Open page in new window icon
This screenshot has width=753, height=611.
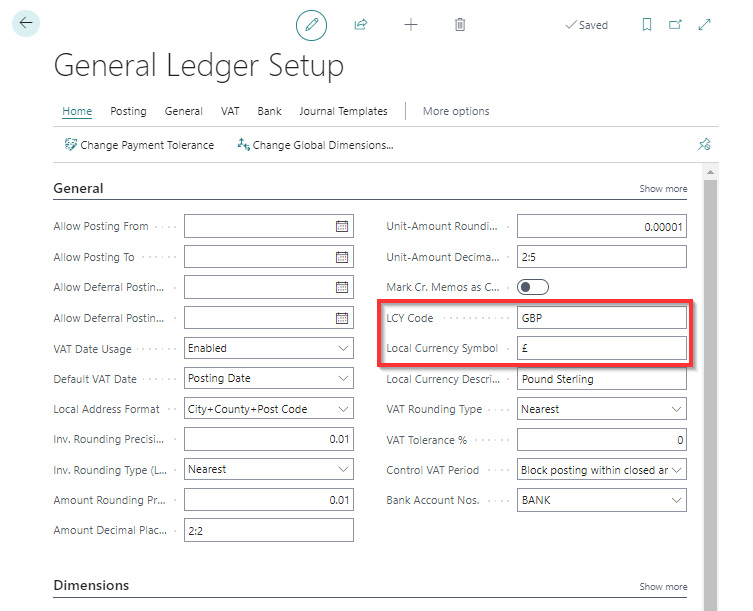tap(675, 25)
